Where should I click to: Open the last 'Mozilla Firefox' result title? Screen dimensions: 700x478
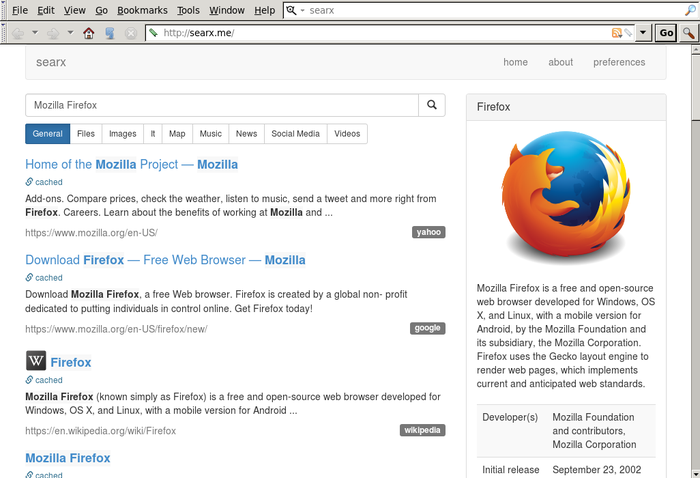pyautogui.click(x=68, y=458)
